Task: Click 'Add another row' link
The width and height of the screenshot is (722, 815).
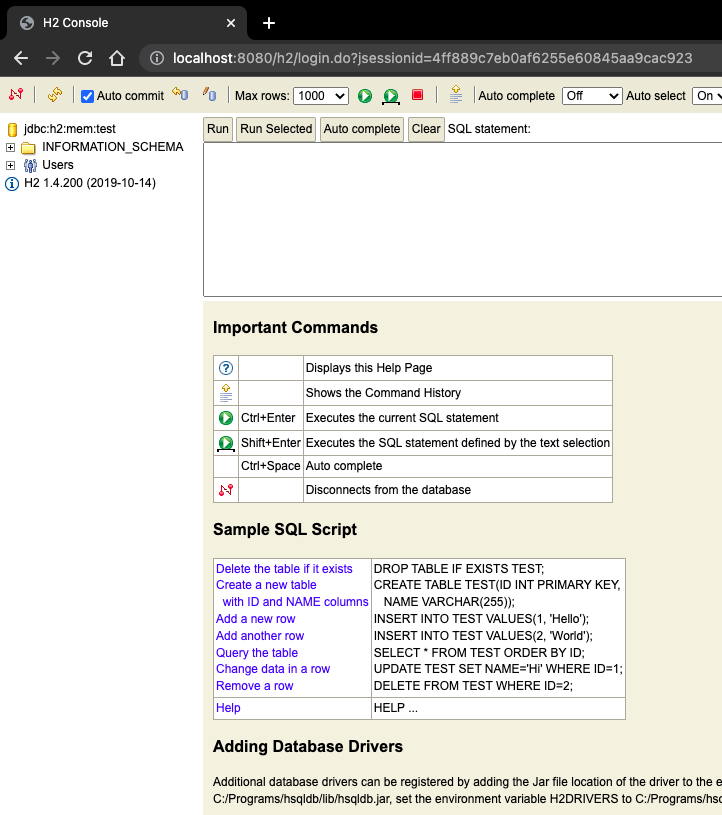Action: (260, 636)
